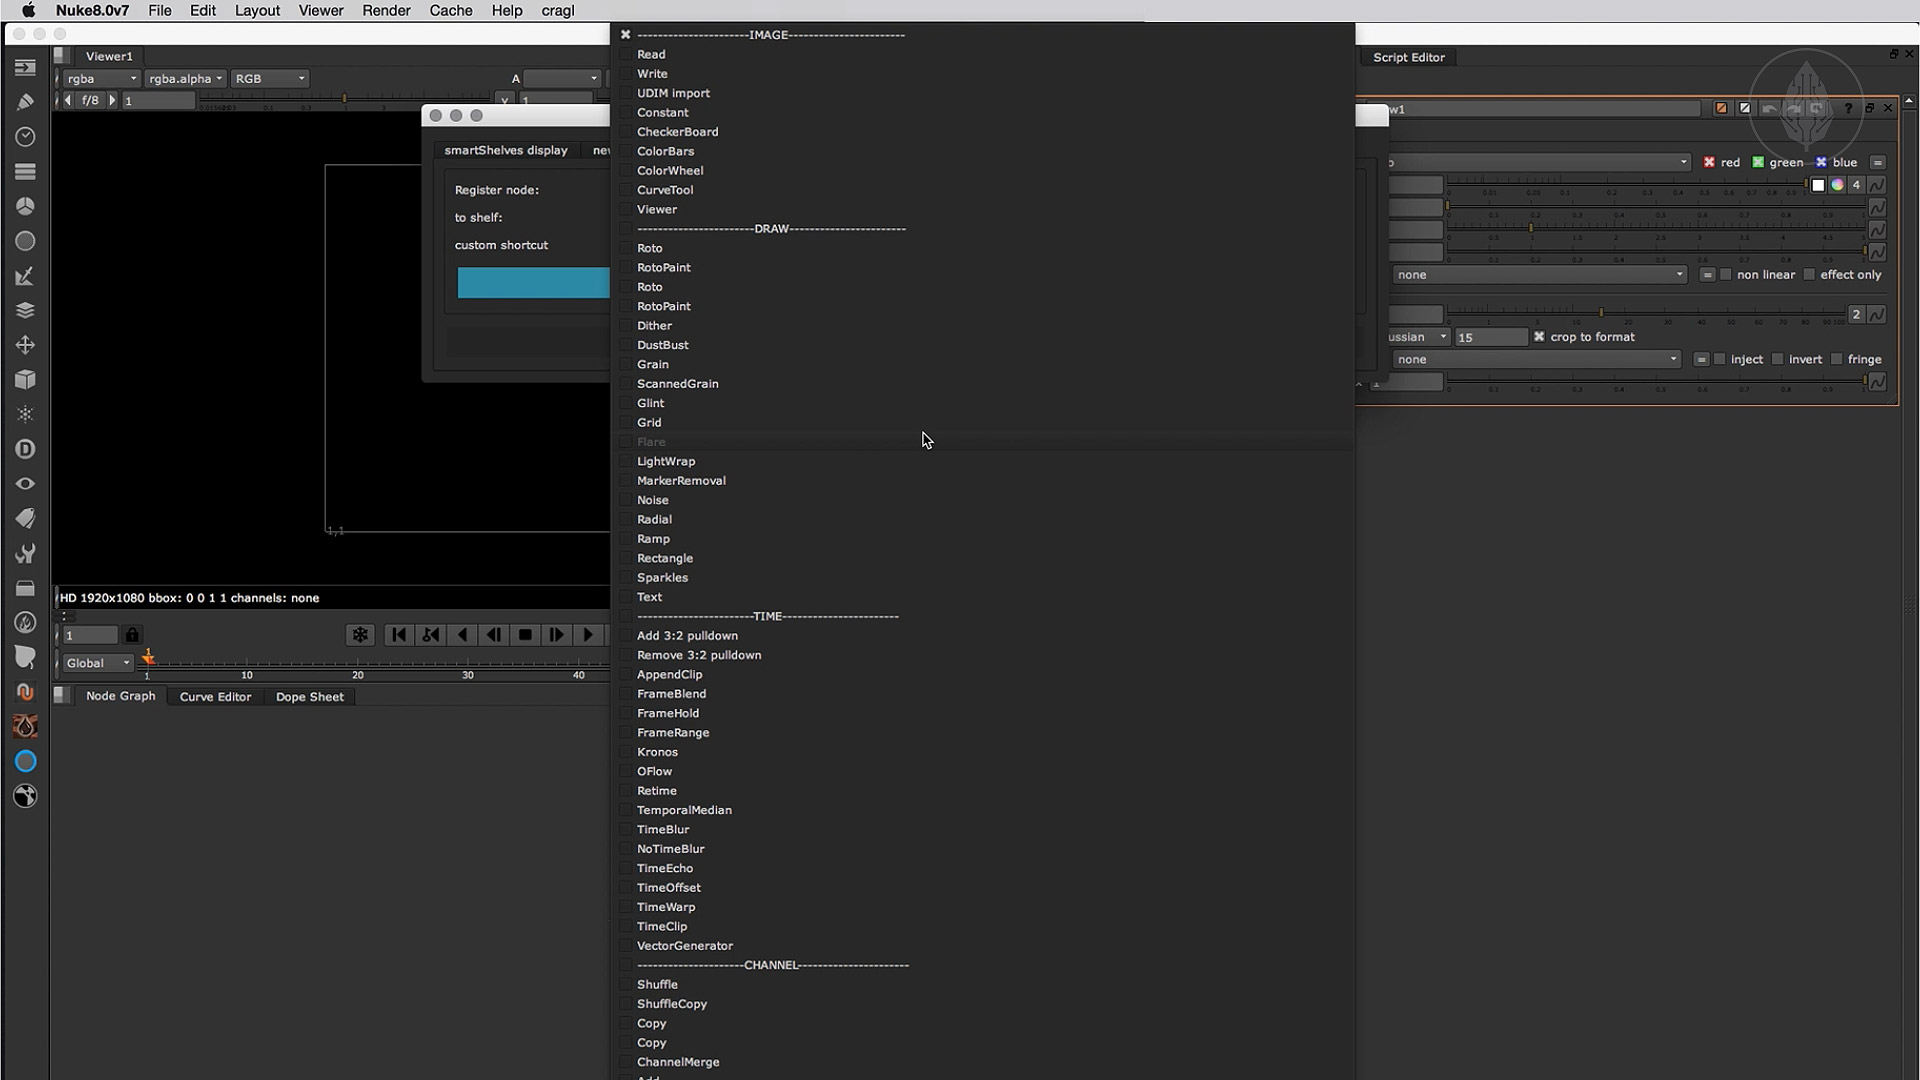Click the size value field showing 15
Viewport: 1920px width, 1080px height.
point(1490,337)
